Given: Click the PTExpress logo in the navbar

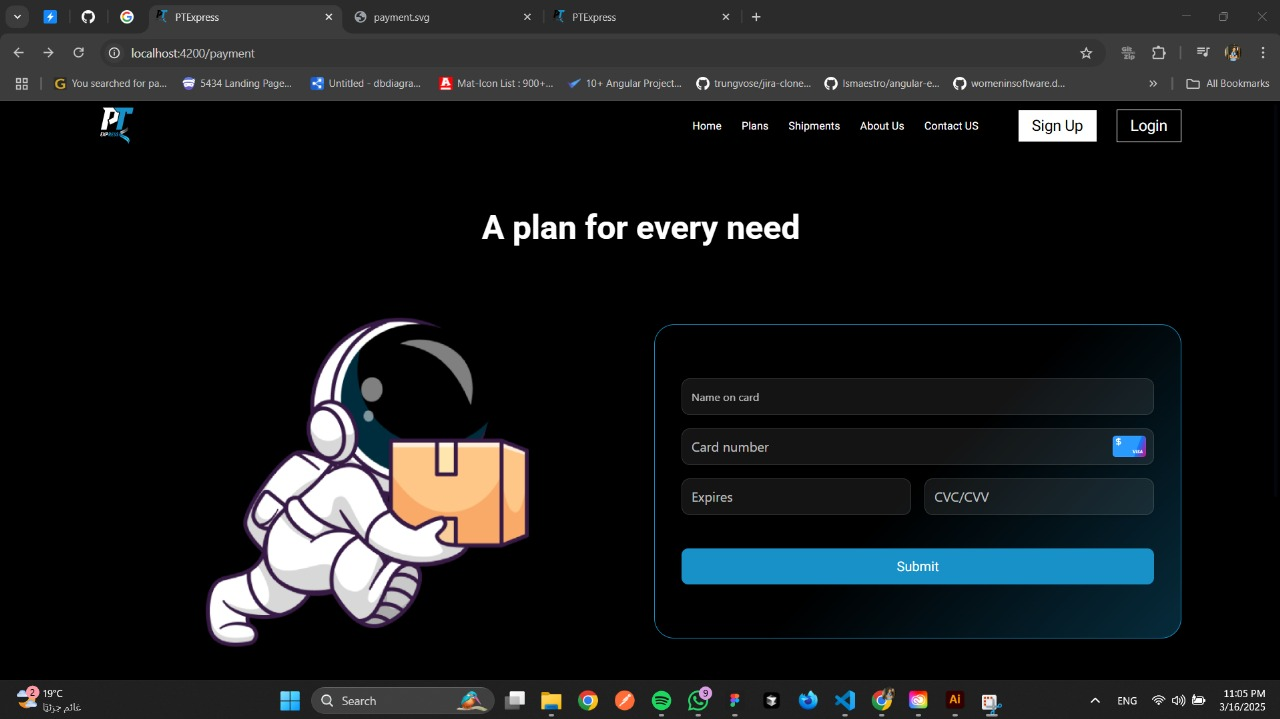Looking at the screenshot, I should 115,125.
